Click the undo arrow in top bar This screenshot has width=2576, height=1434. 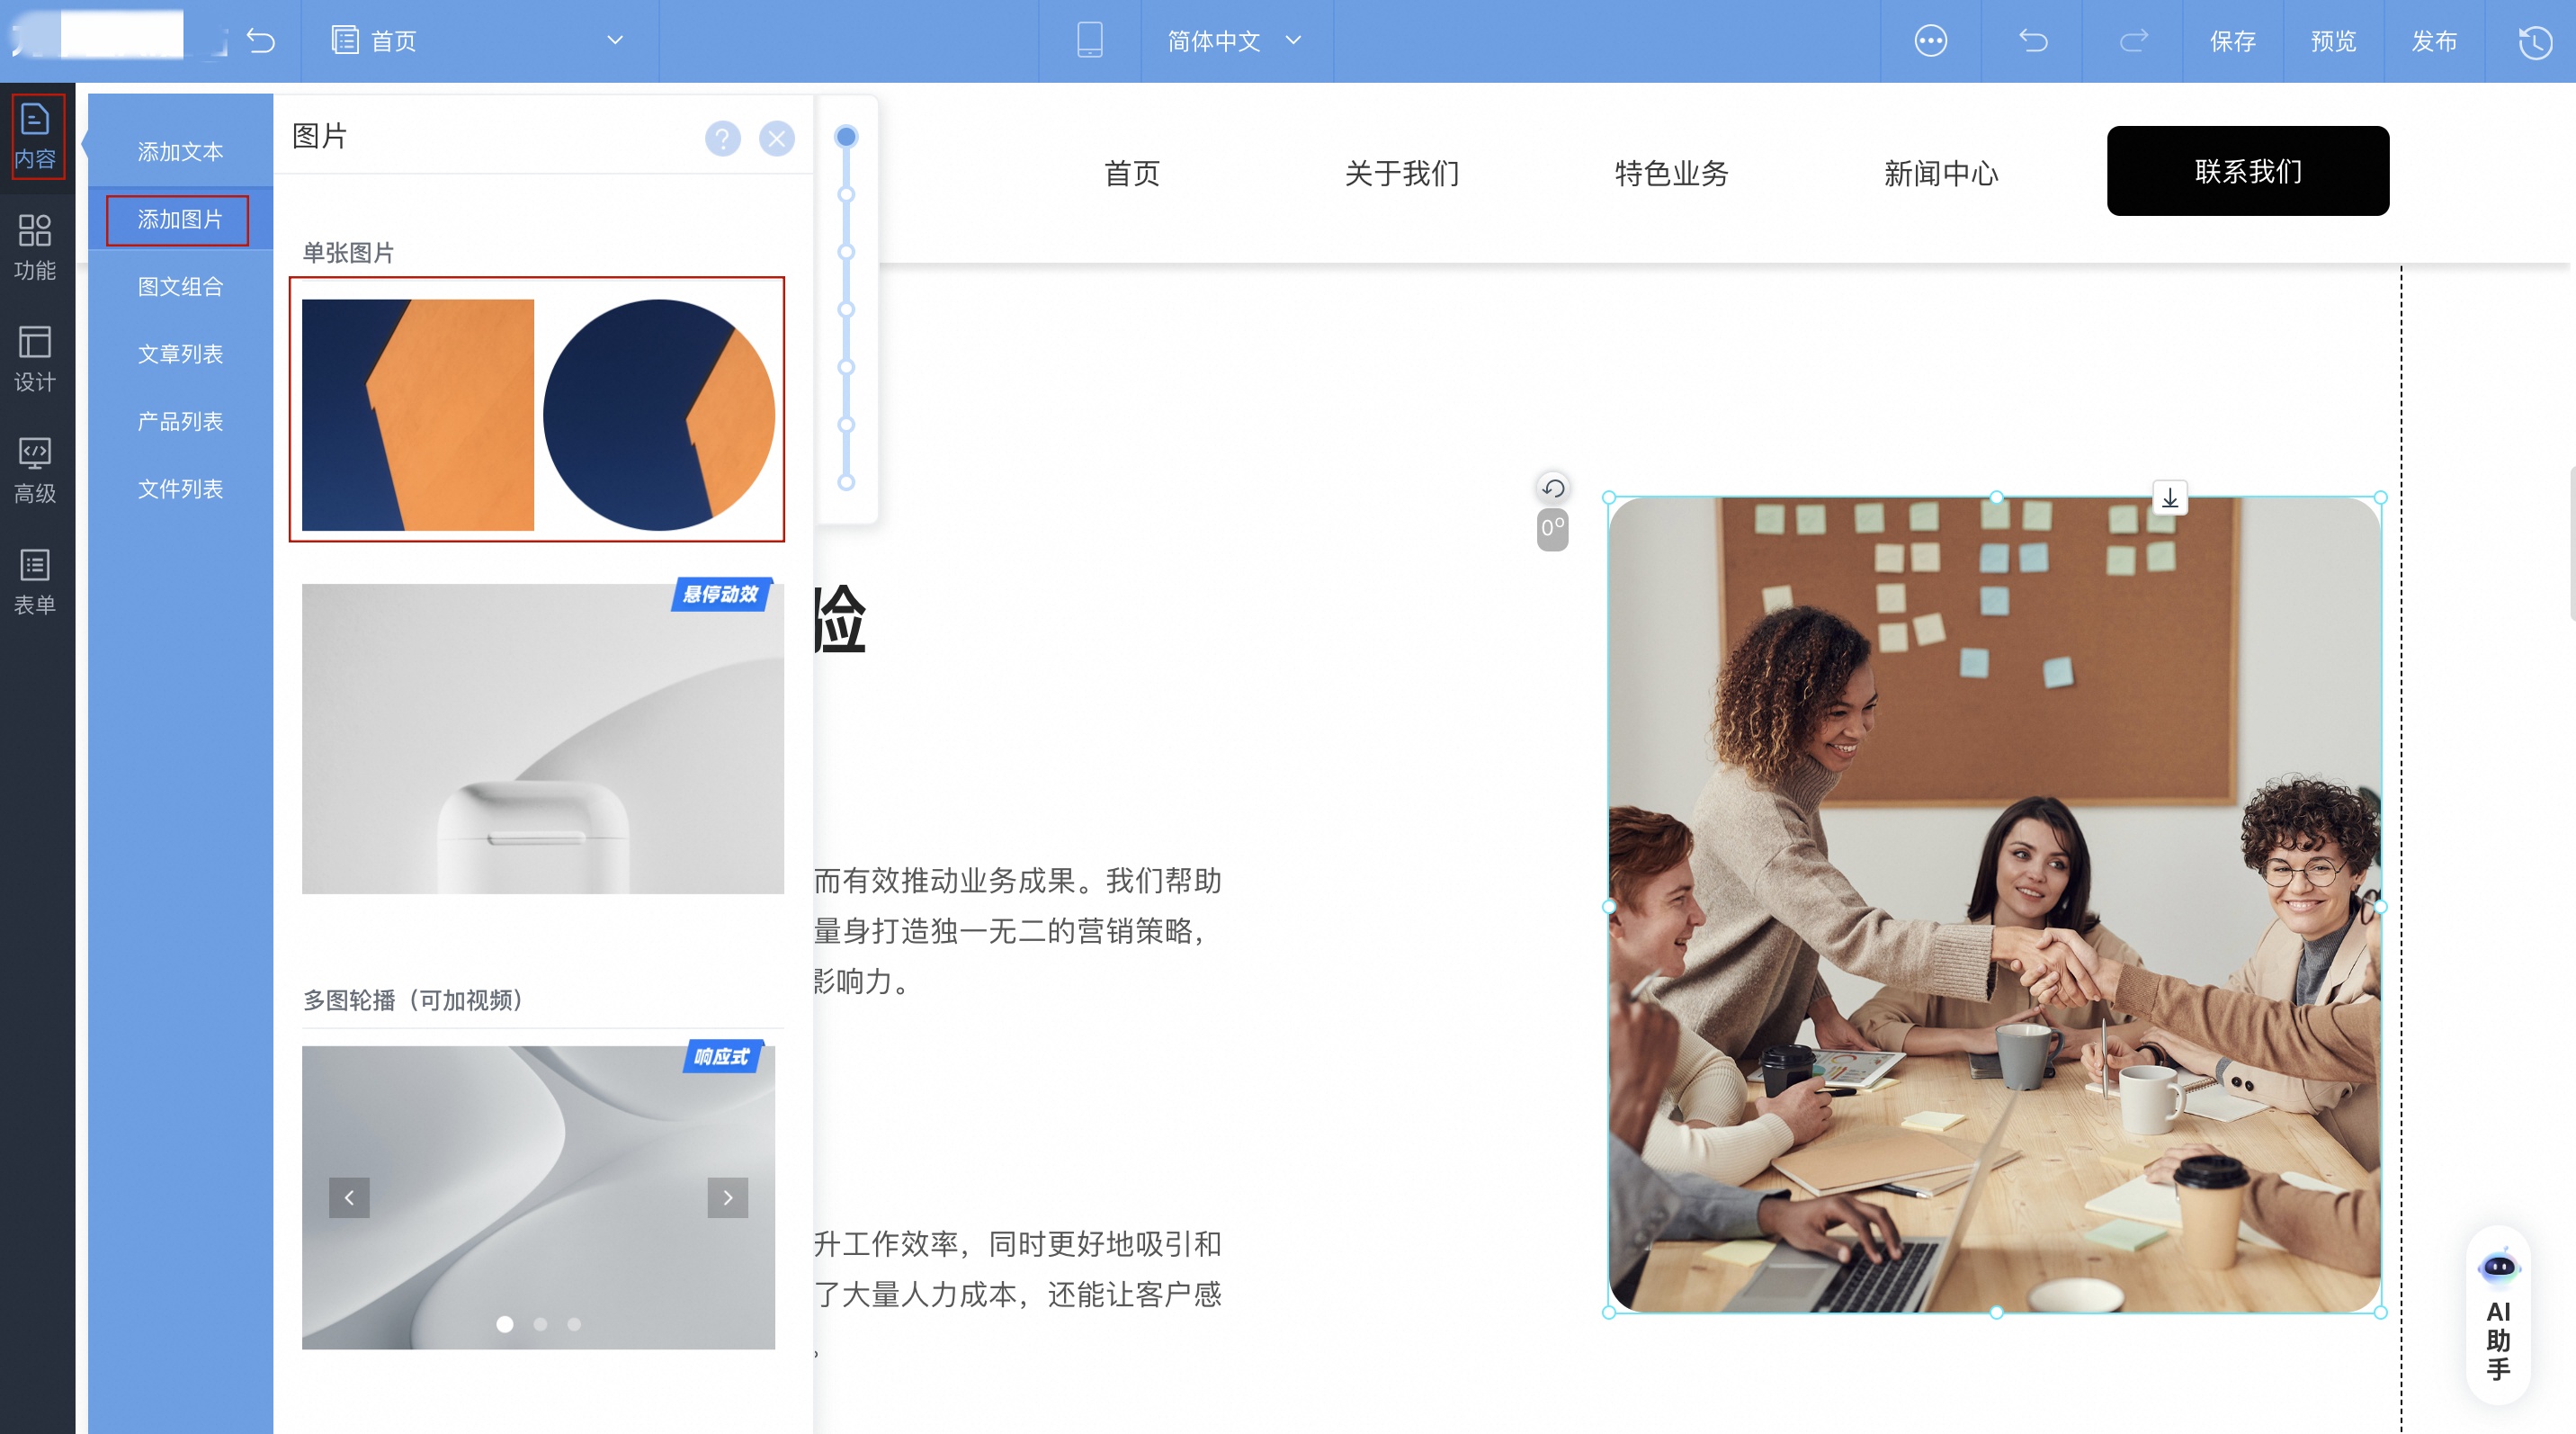[x=2032, y=41]
